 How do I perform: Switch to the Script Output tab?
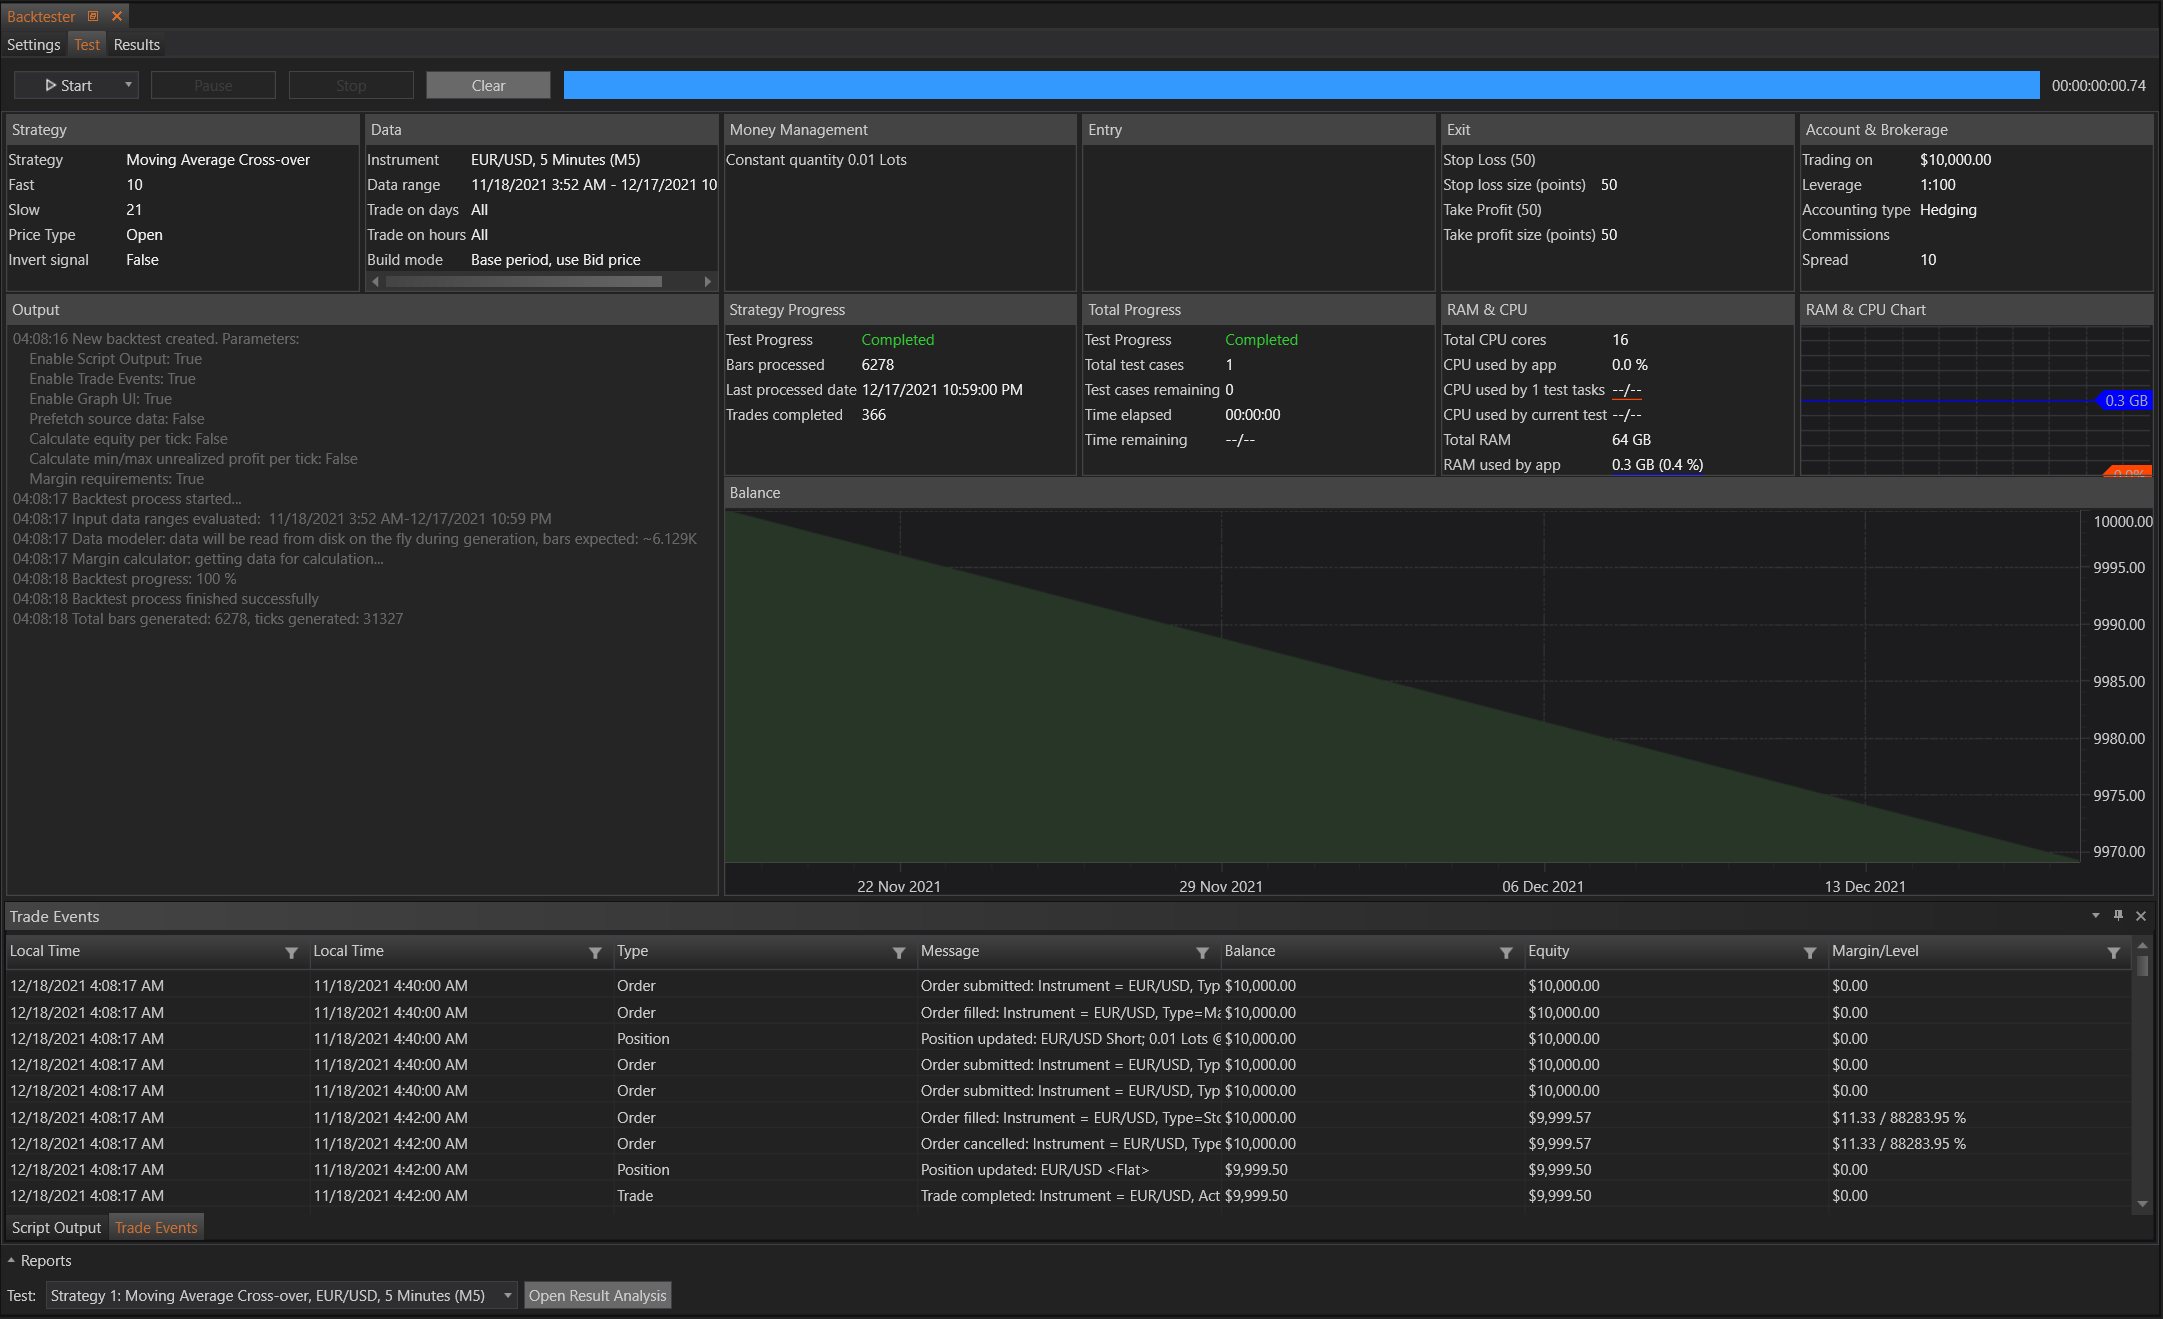56,1228
